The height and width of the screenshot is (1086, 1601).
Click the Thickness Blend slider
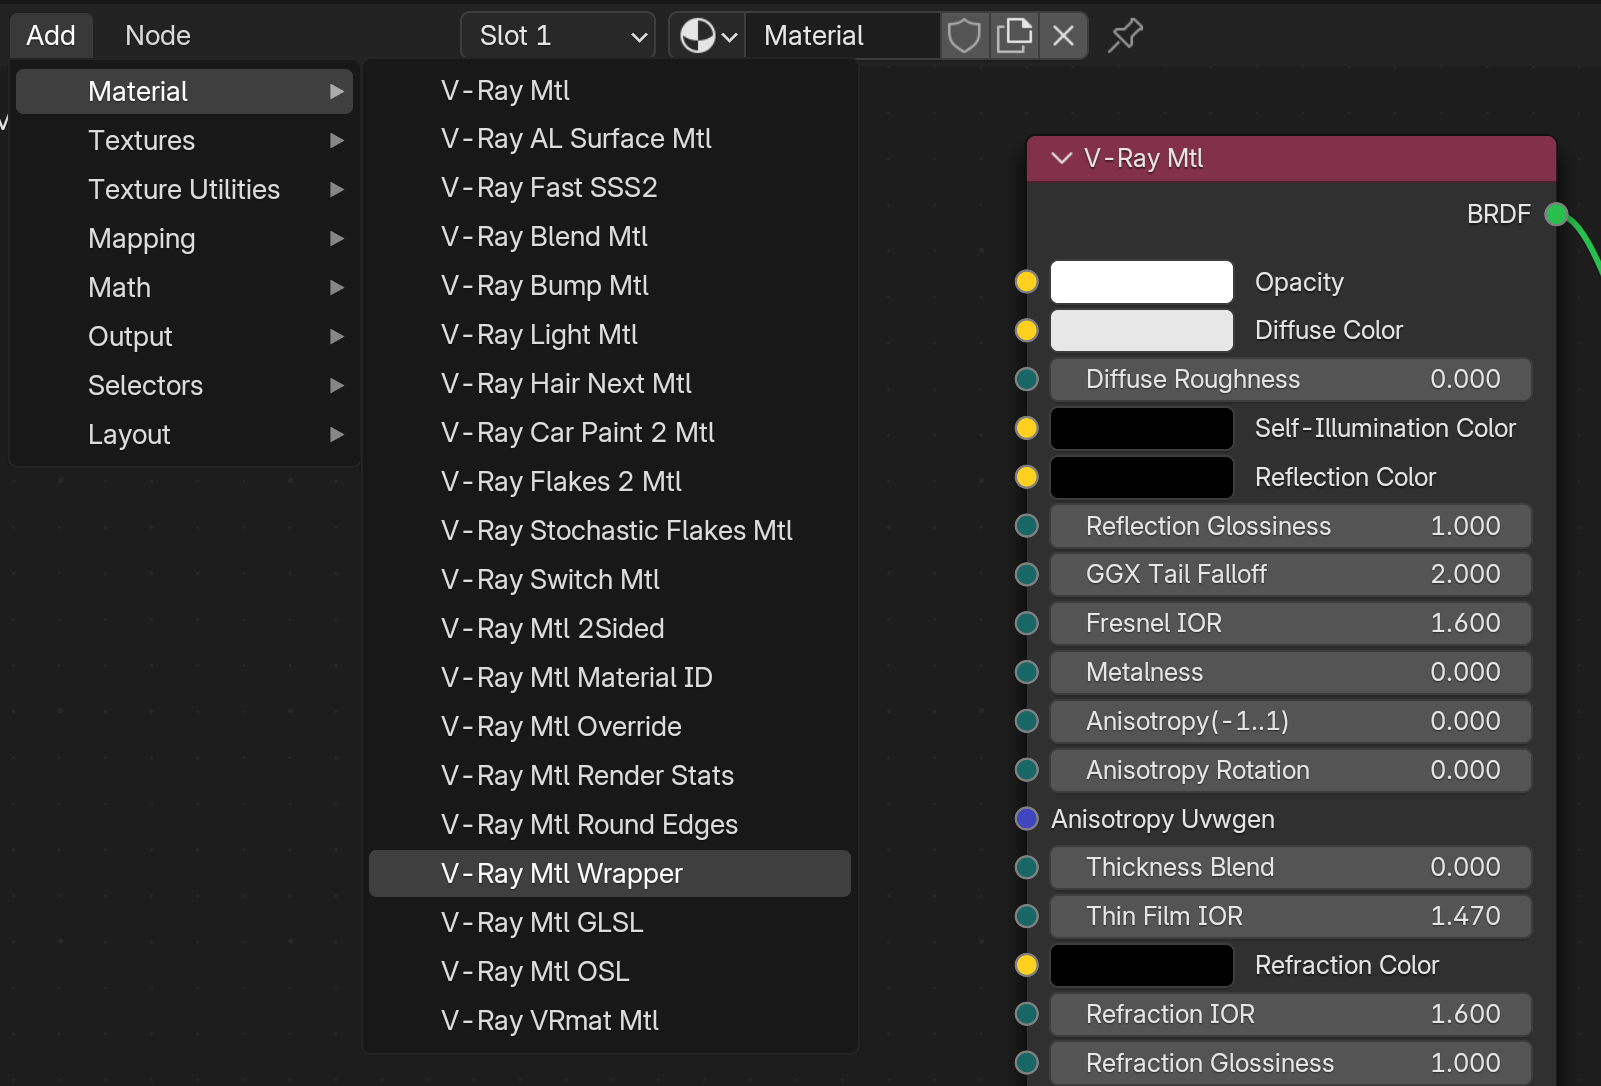[x=1291, y=868]
